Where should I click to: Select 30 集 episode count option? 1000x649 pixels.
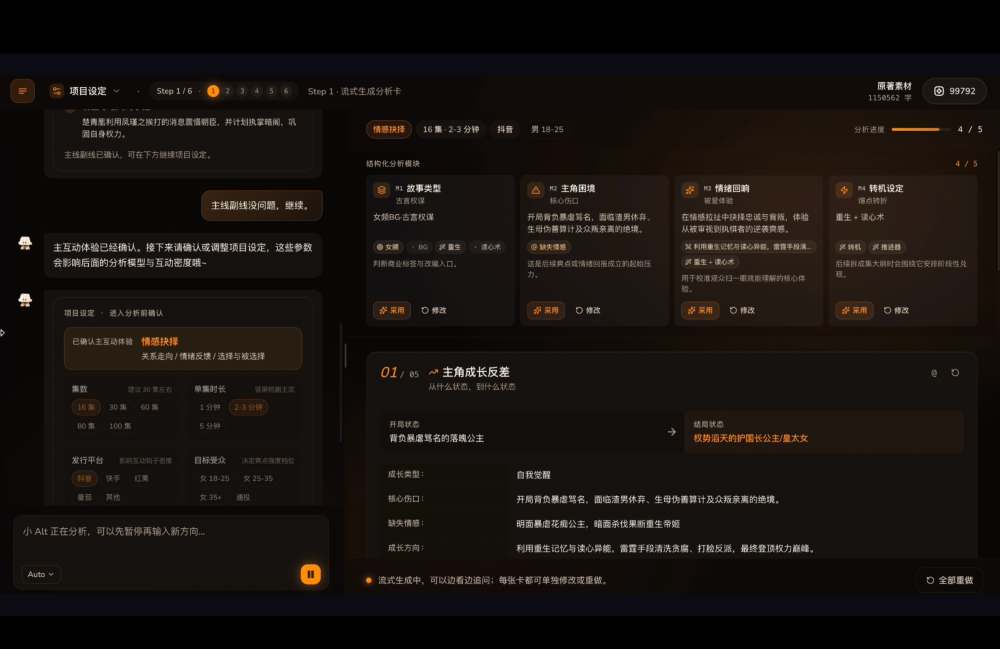pyautogui.click(x=117, y=407)
